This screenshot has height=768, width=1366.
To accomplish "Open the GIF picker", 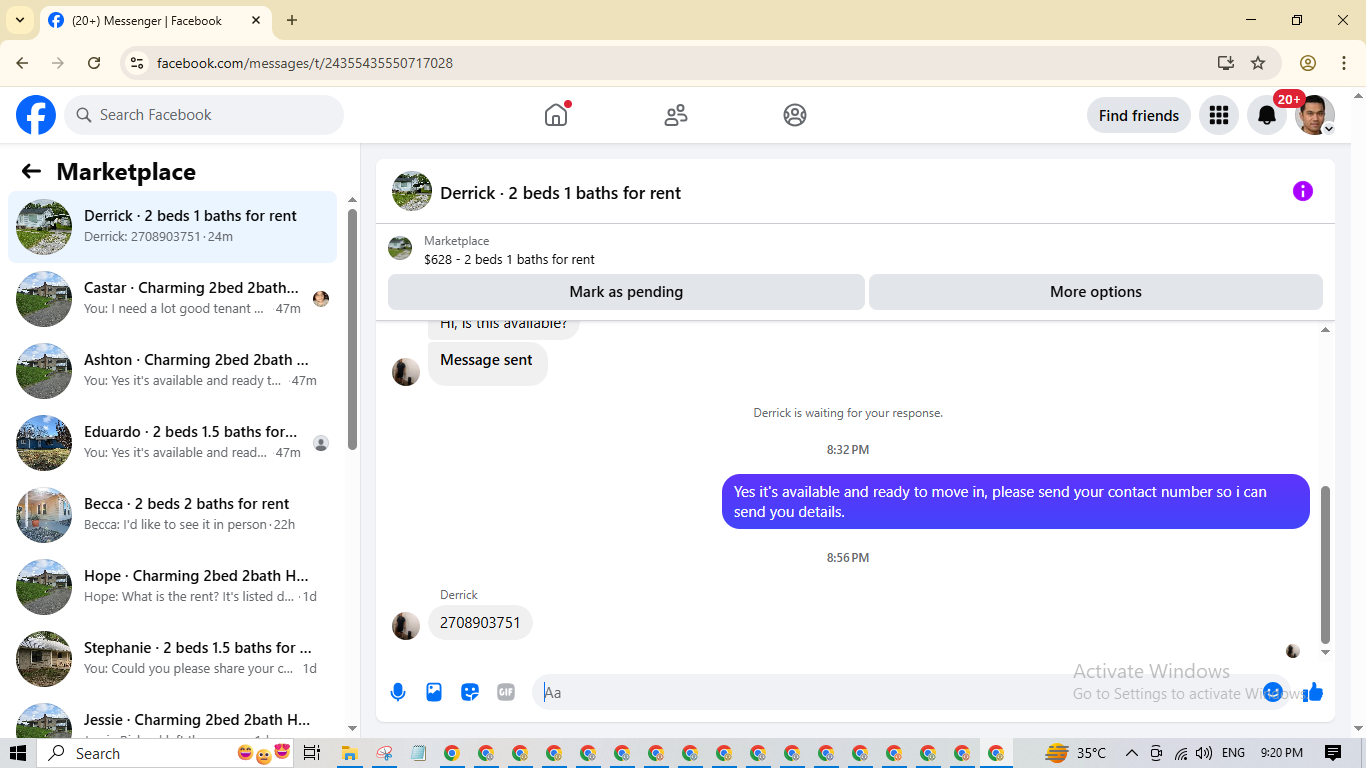I will pos(506,692).
